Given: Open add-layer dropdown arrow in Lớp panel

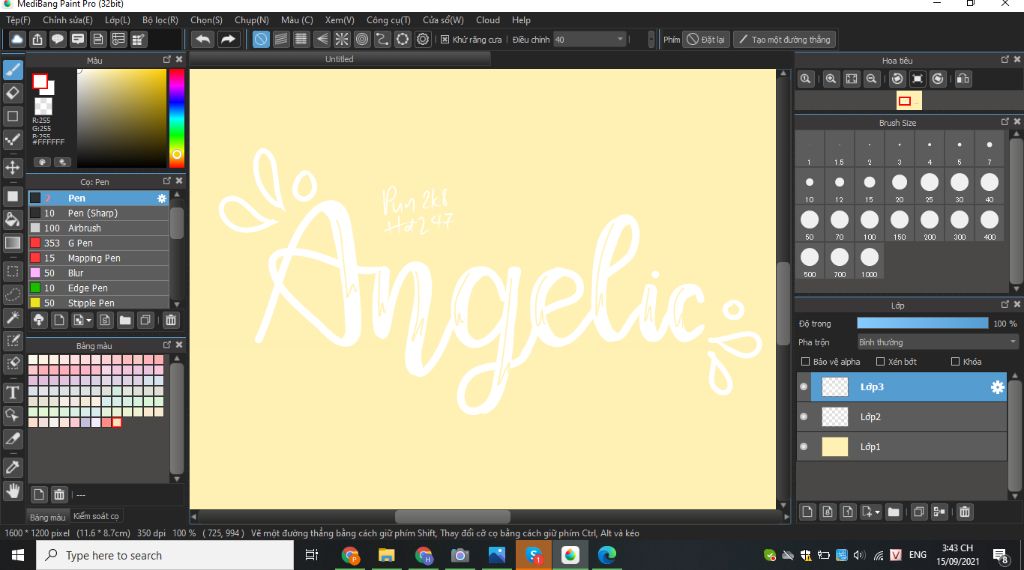Looking at the screenshot, I should (877, 513).
